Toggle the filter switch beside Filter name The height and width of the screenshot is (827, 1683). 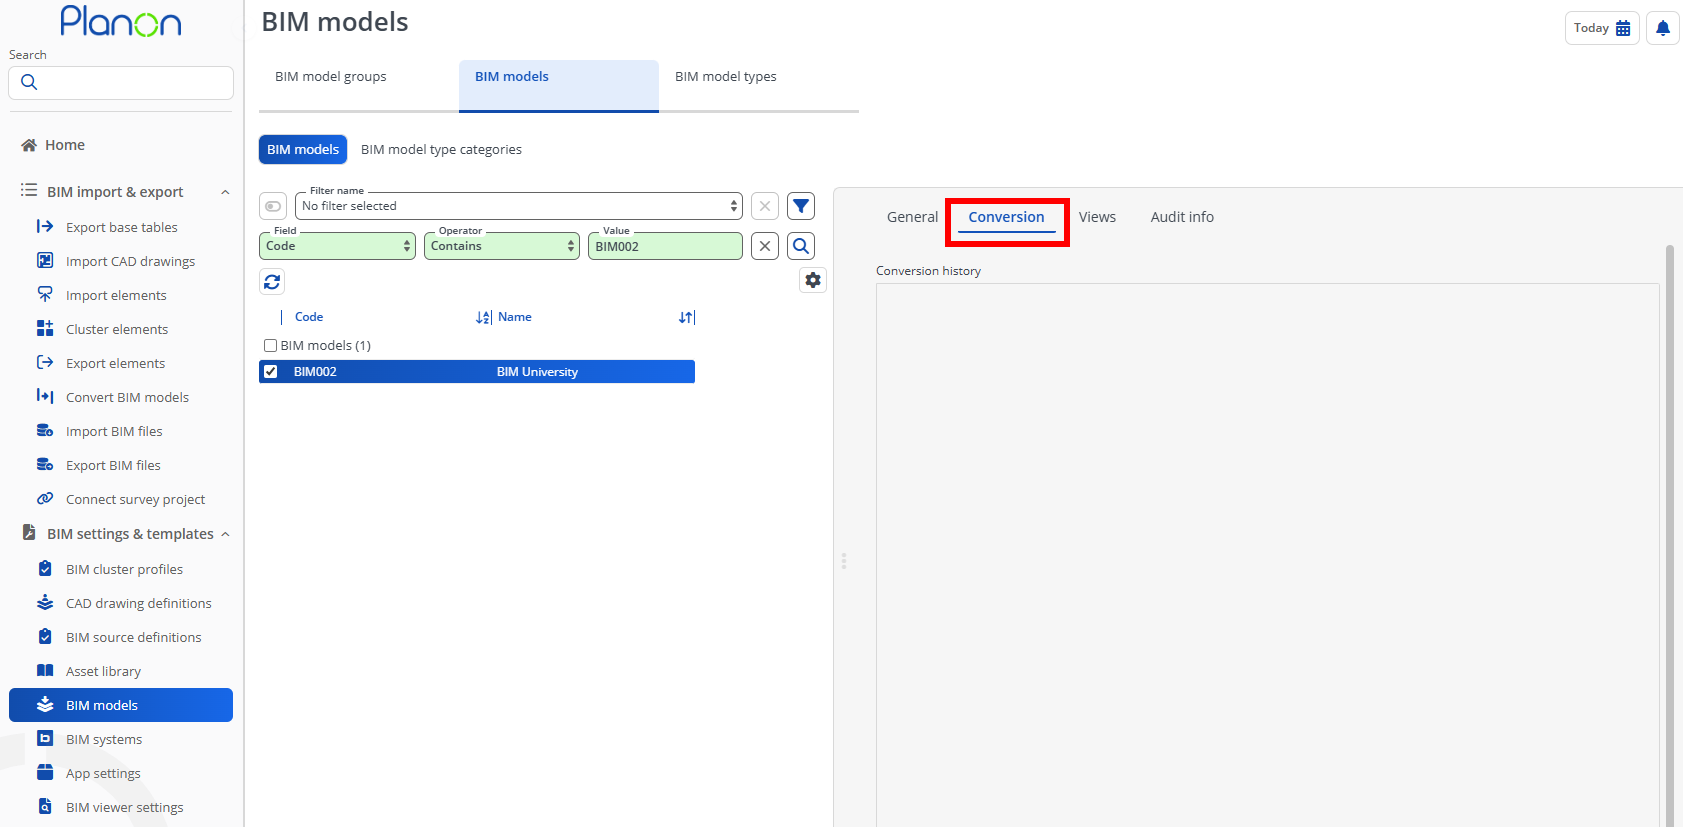pyautogui.click(x=273, y=206)
